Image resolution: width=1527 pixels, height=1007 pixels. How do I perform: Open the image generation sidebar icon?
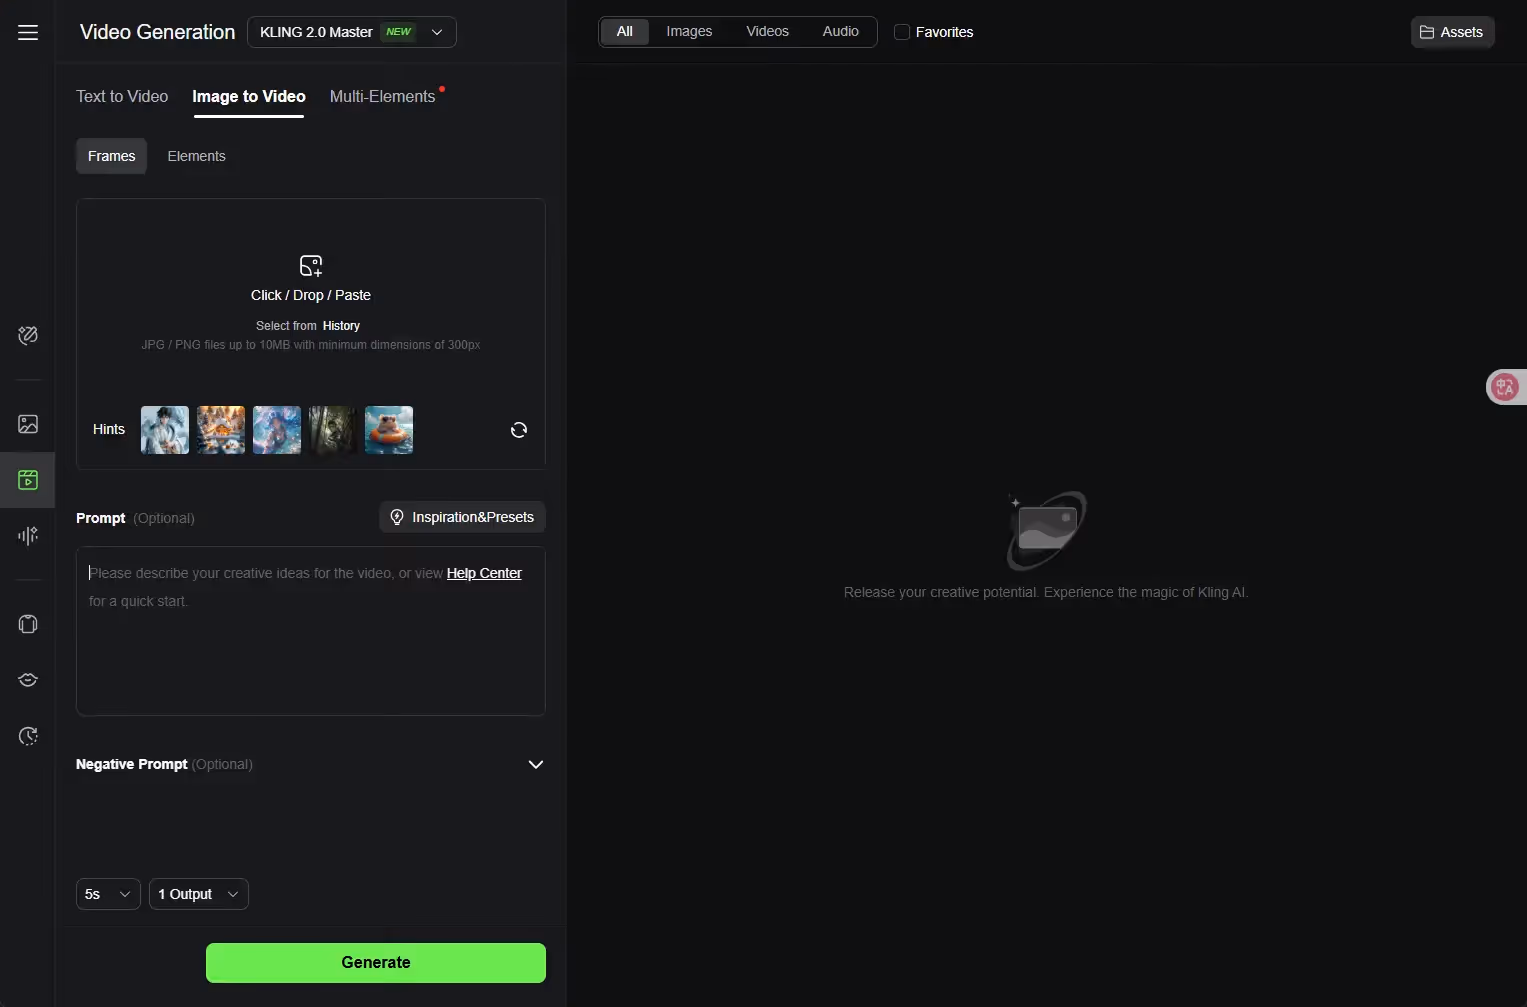(x=28, y=424)
